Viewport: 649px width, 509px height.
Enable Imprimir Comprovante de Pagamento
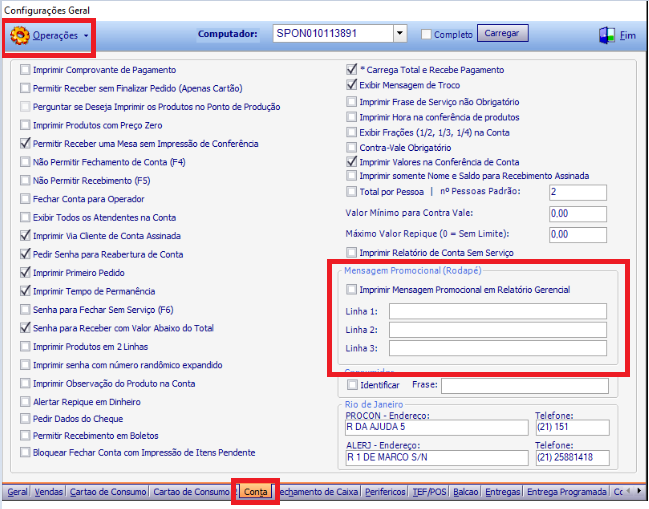tap(25, 70)
